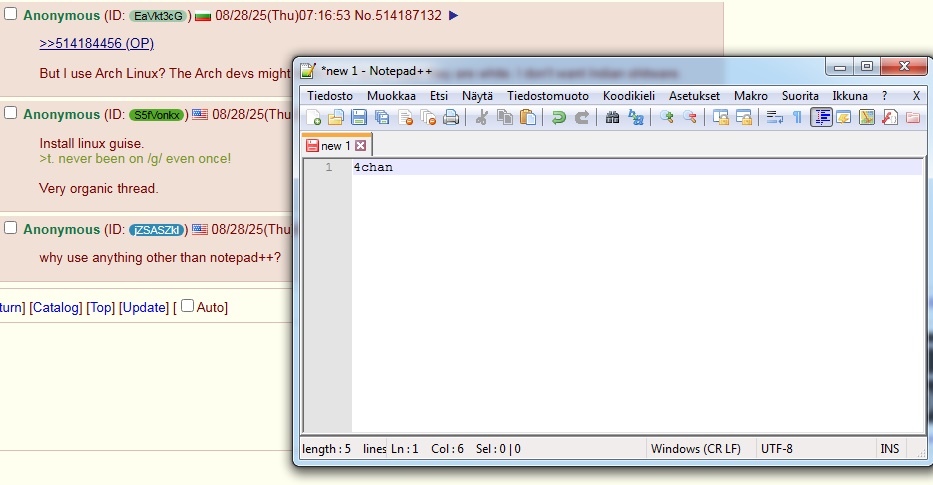This screenshot has height=485, width=933.
Task: Open the Muokkaa menu
Action: click(x=391, y=96)
